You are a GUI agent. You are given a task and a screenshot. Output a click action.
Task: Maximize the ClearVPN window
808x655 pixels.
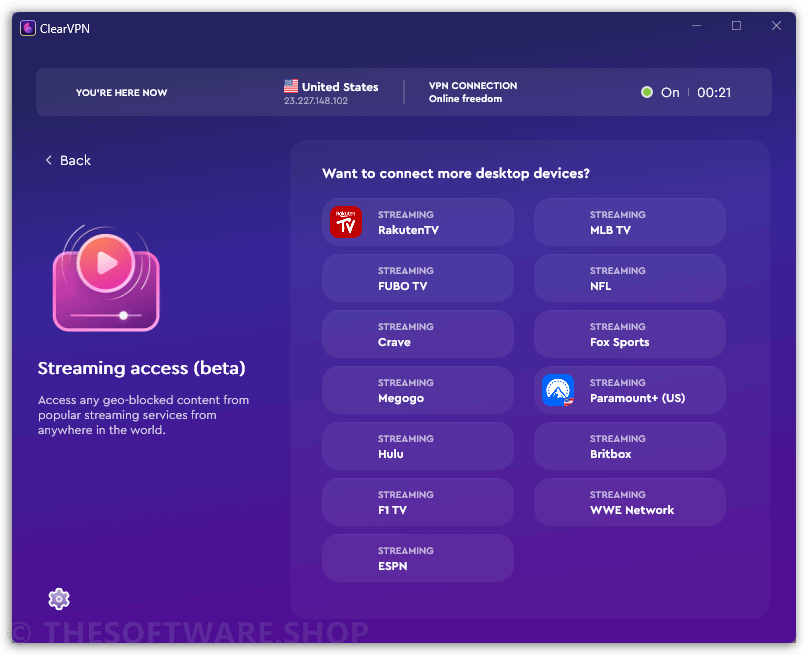tap(736, 26)
